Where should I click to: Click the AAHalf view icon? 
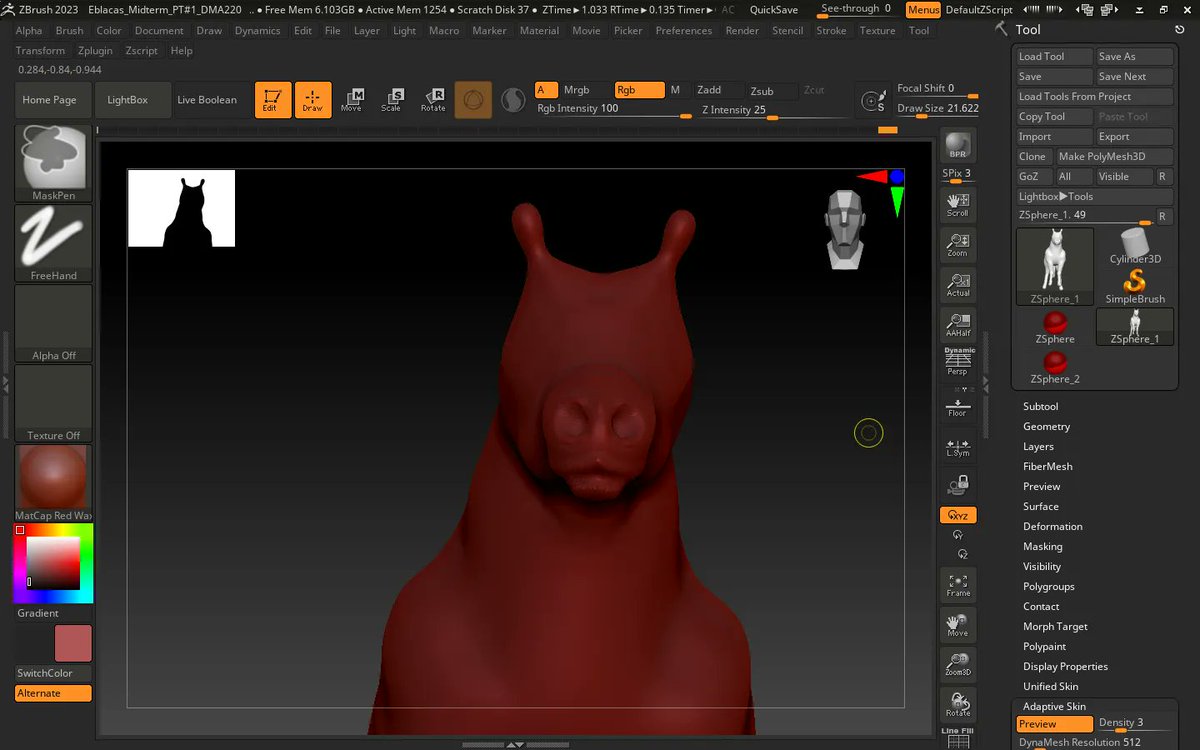958,324
